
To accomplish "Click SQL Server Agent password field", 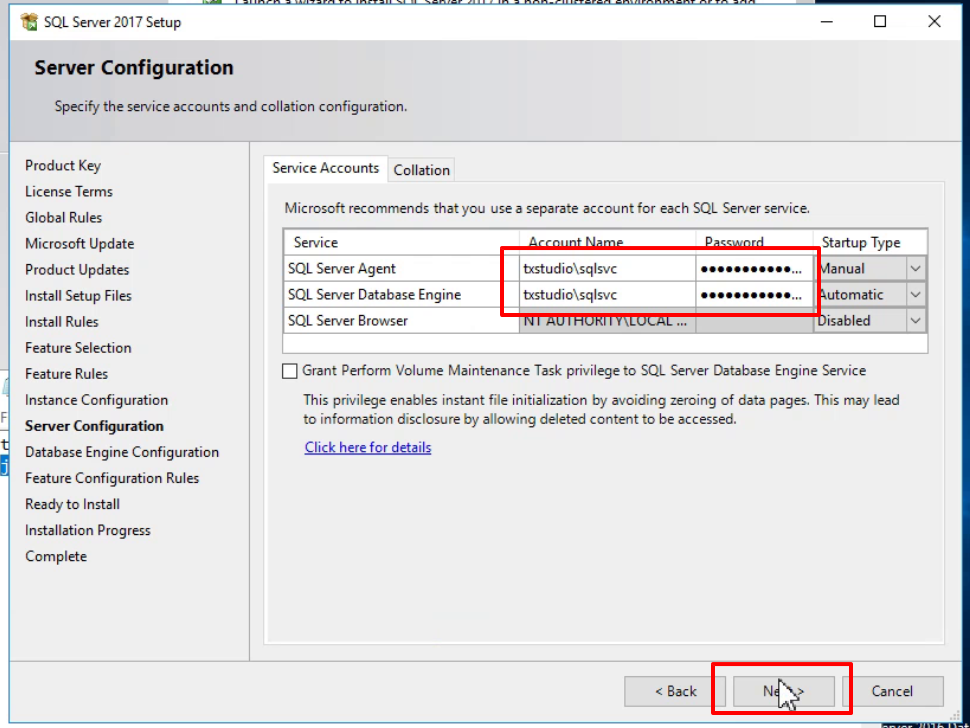I will (x=754, y=268).
